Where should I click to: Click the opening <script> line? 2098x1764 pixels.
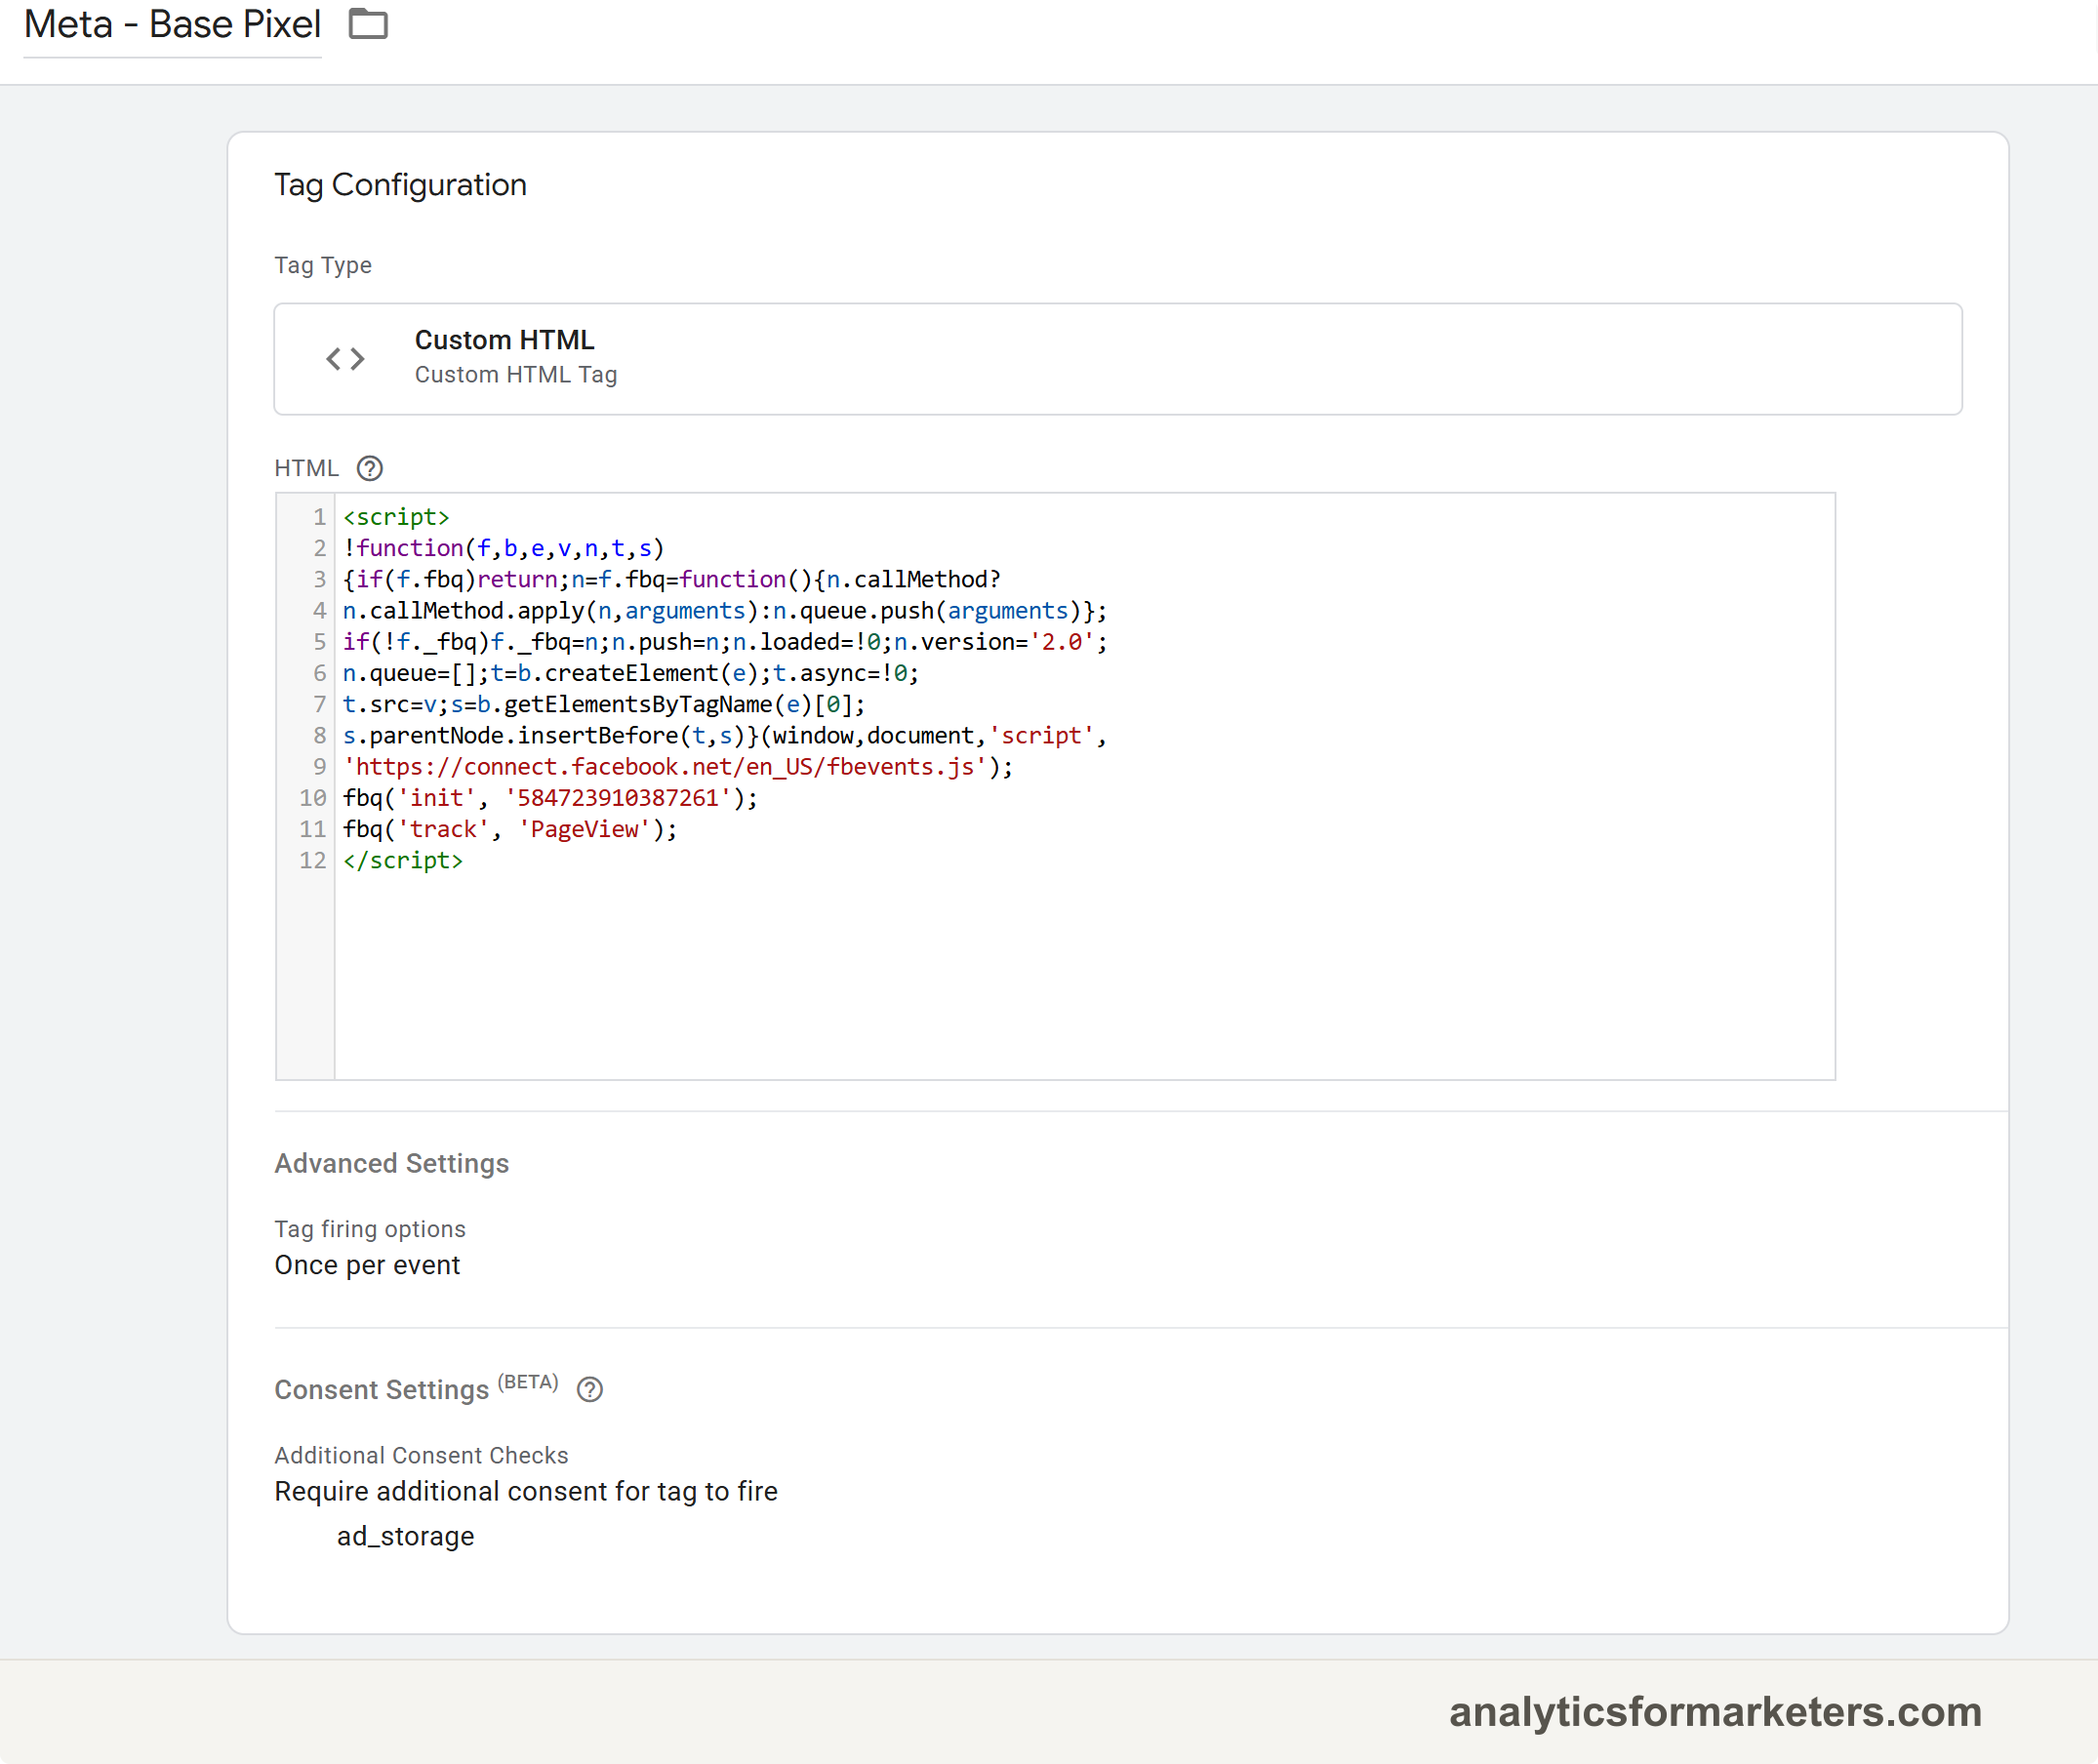pos(397,517)
